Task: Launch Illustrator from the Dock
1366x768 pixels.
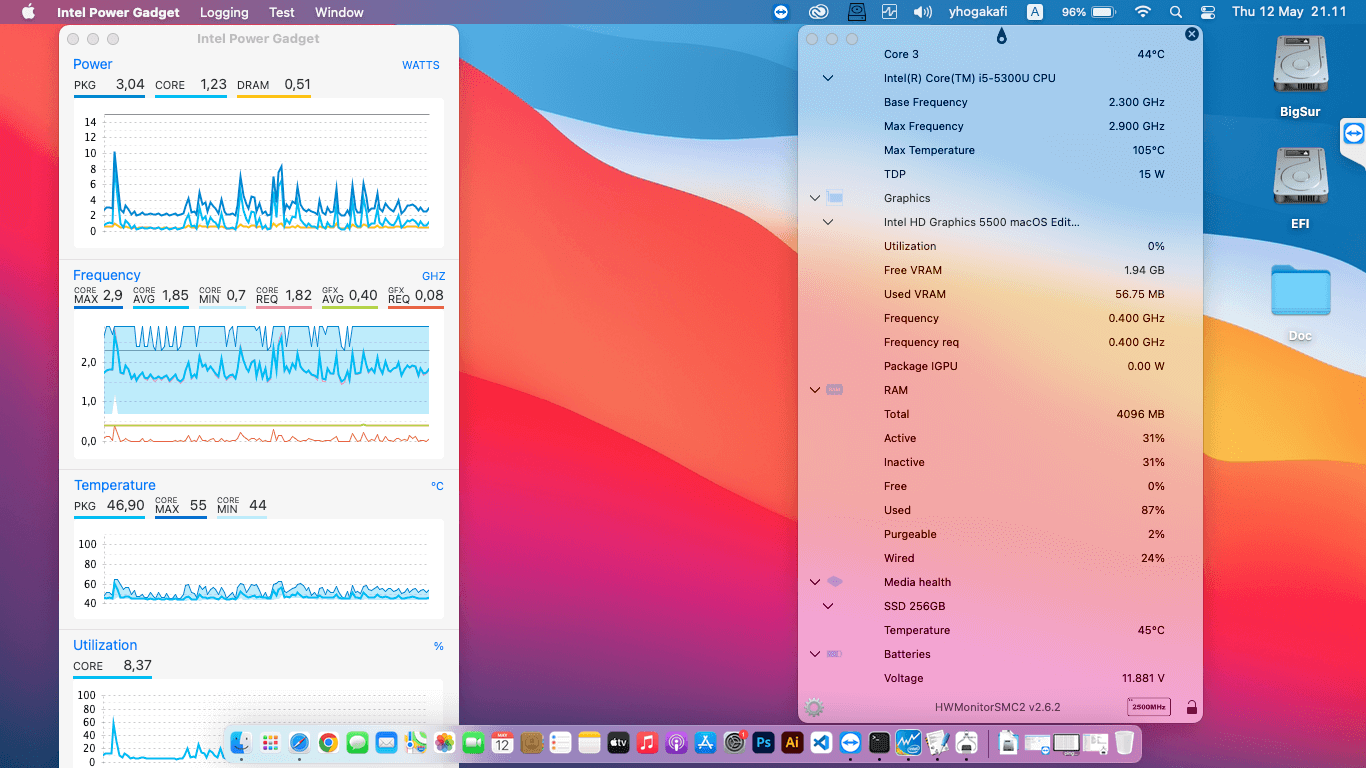Action: pos(792,742)
